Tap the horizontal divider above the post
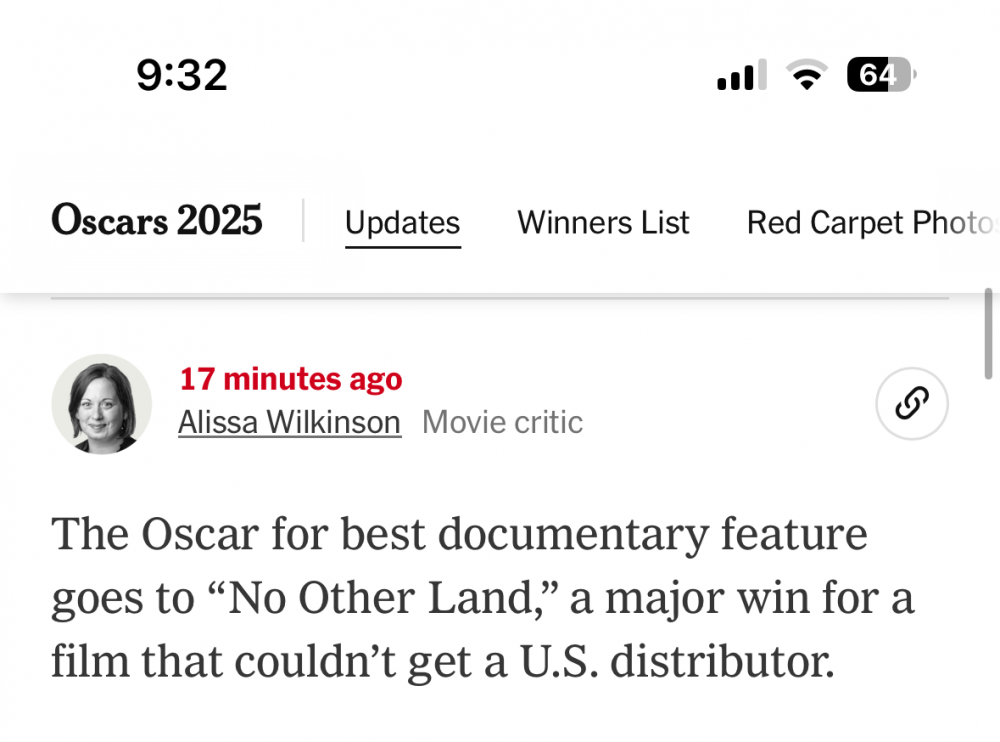 coord(500,298)
